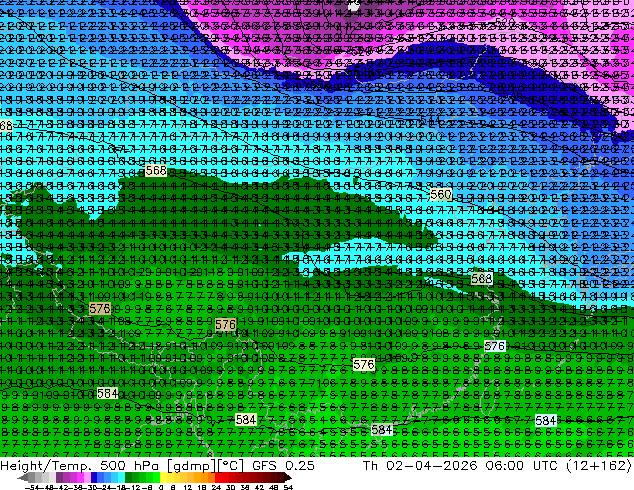The image size is (634, 490).
Task: Click the legend's left grey arrow end
Action: (x=22, y=477)
